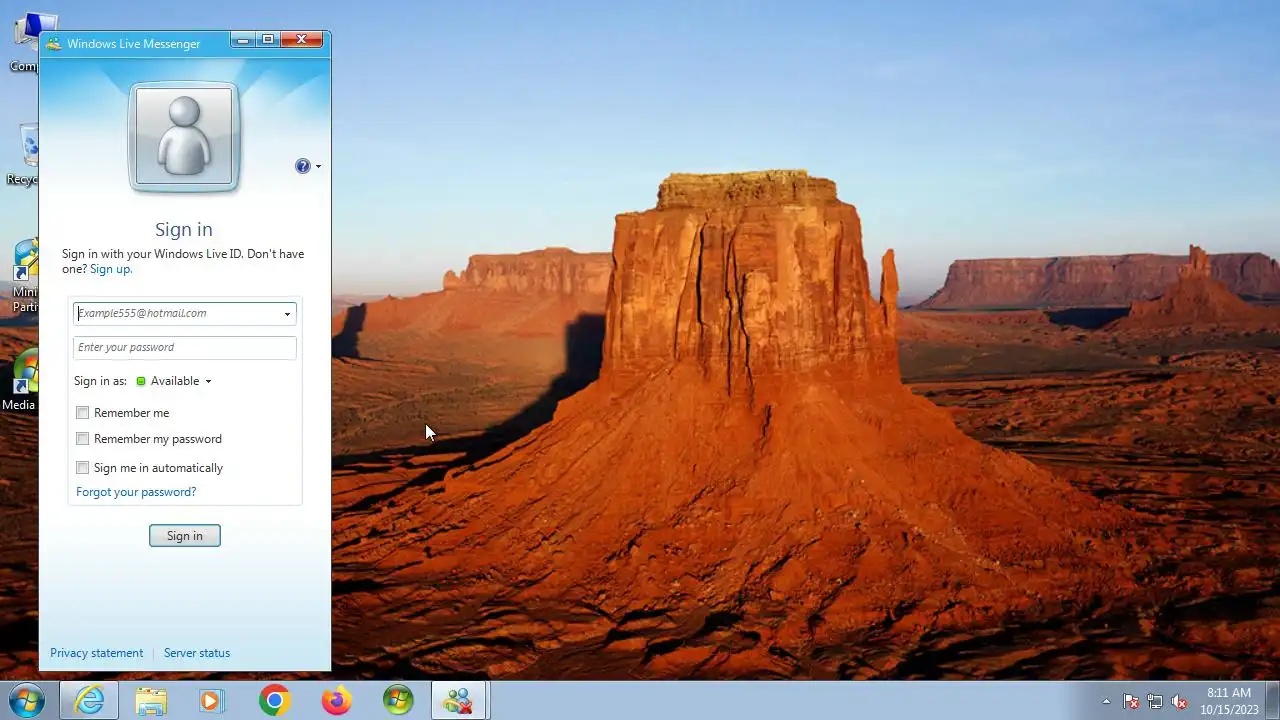Show hidden system tray icons arrow
Screen dimensions: 1280x720
pos(1106,701)
